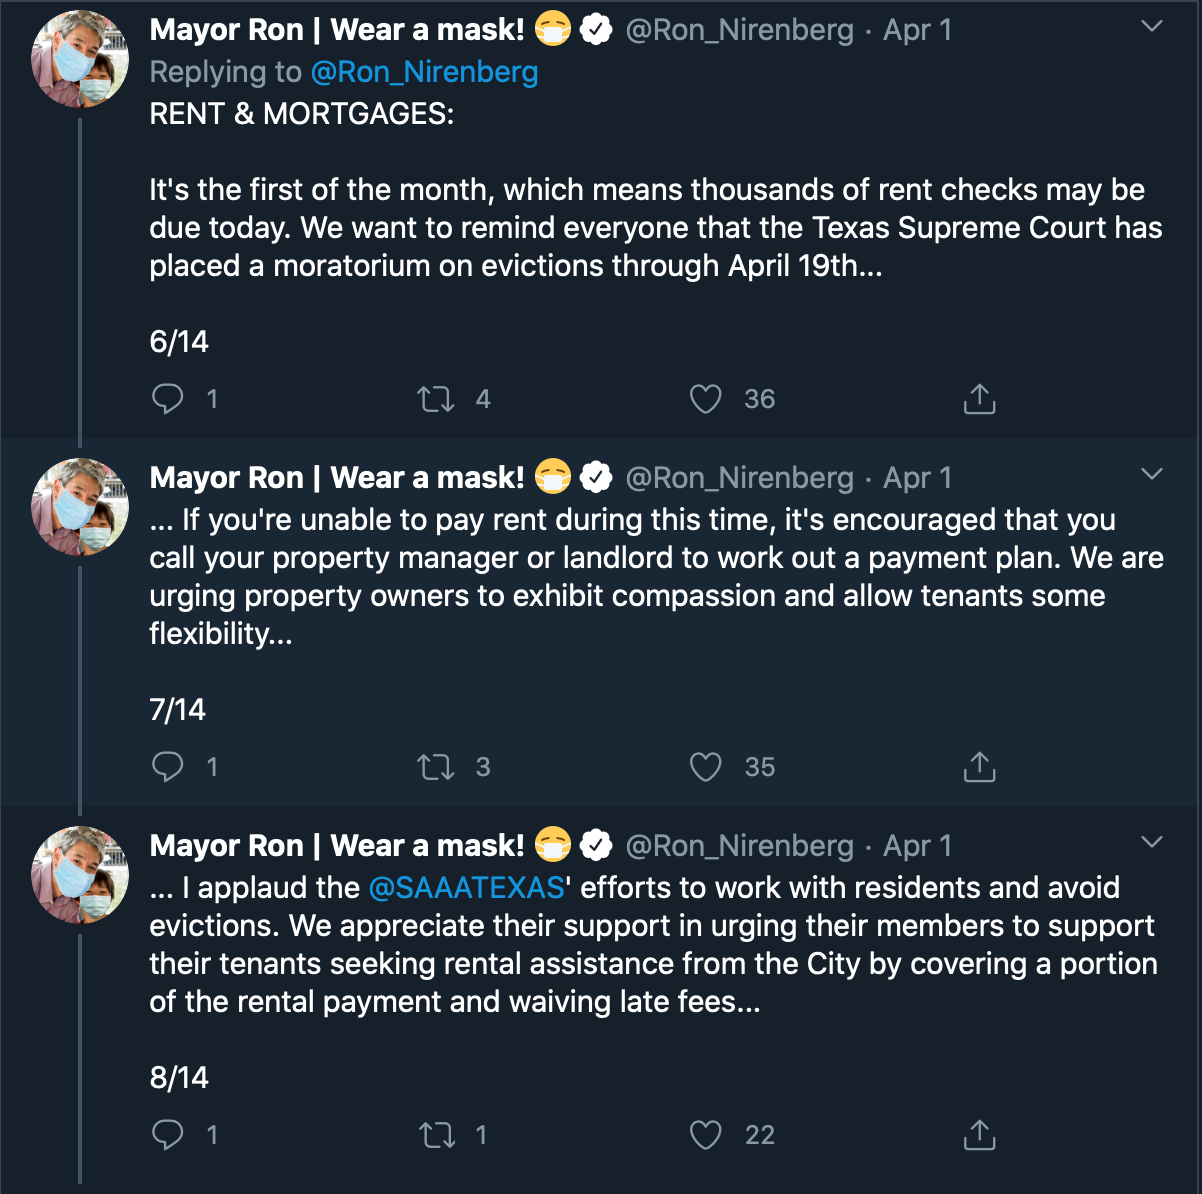Open Mayor Ron's avatar on the first tweet
The image size is (1202, 1194).
click(x=81, y=59)
